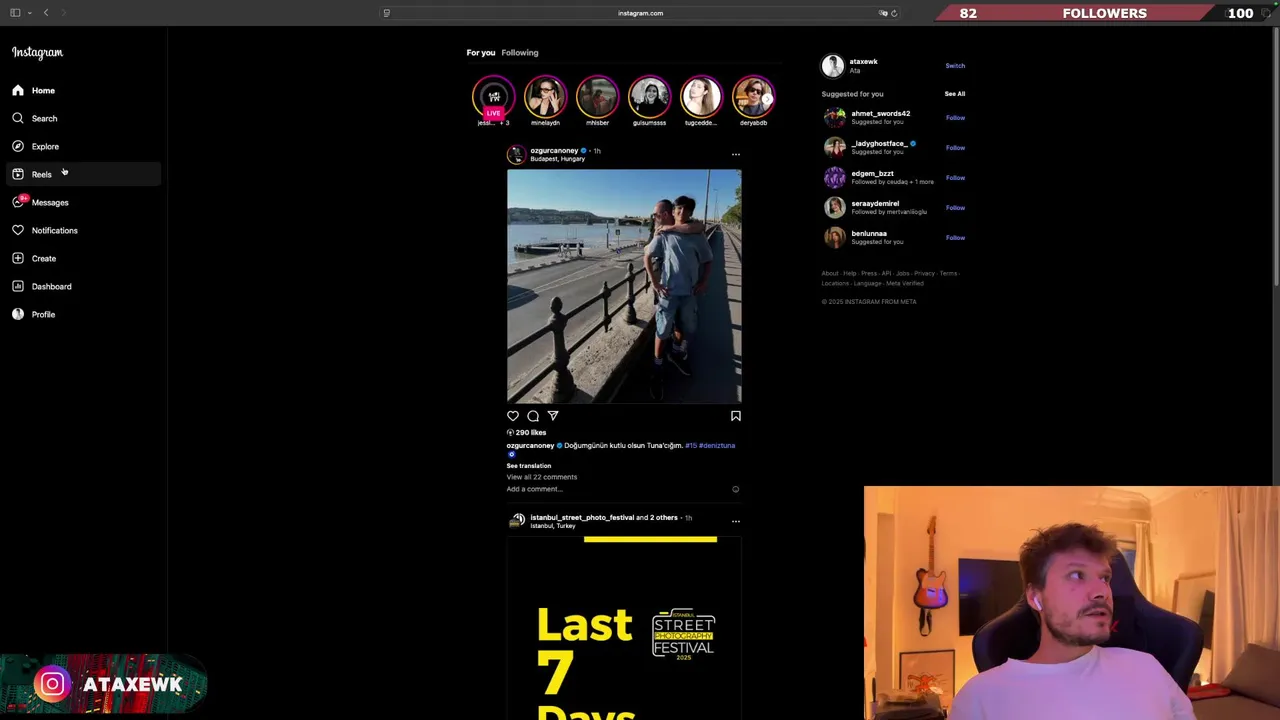The width and height of the screenshot is (1280, 720).
Task: Click the ozgurcanoney username on the post header
Action: coord(554,151)
